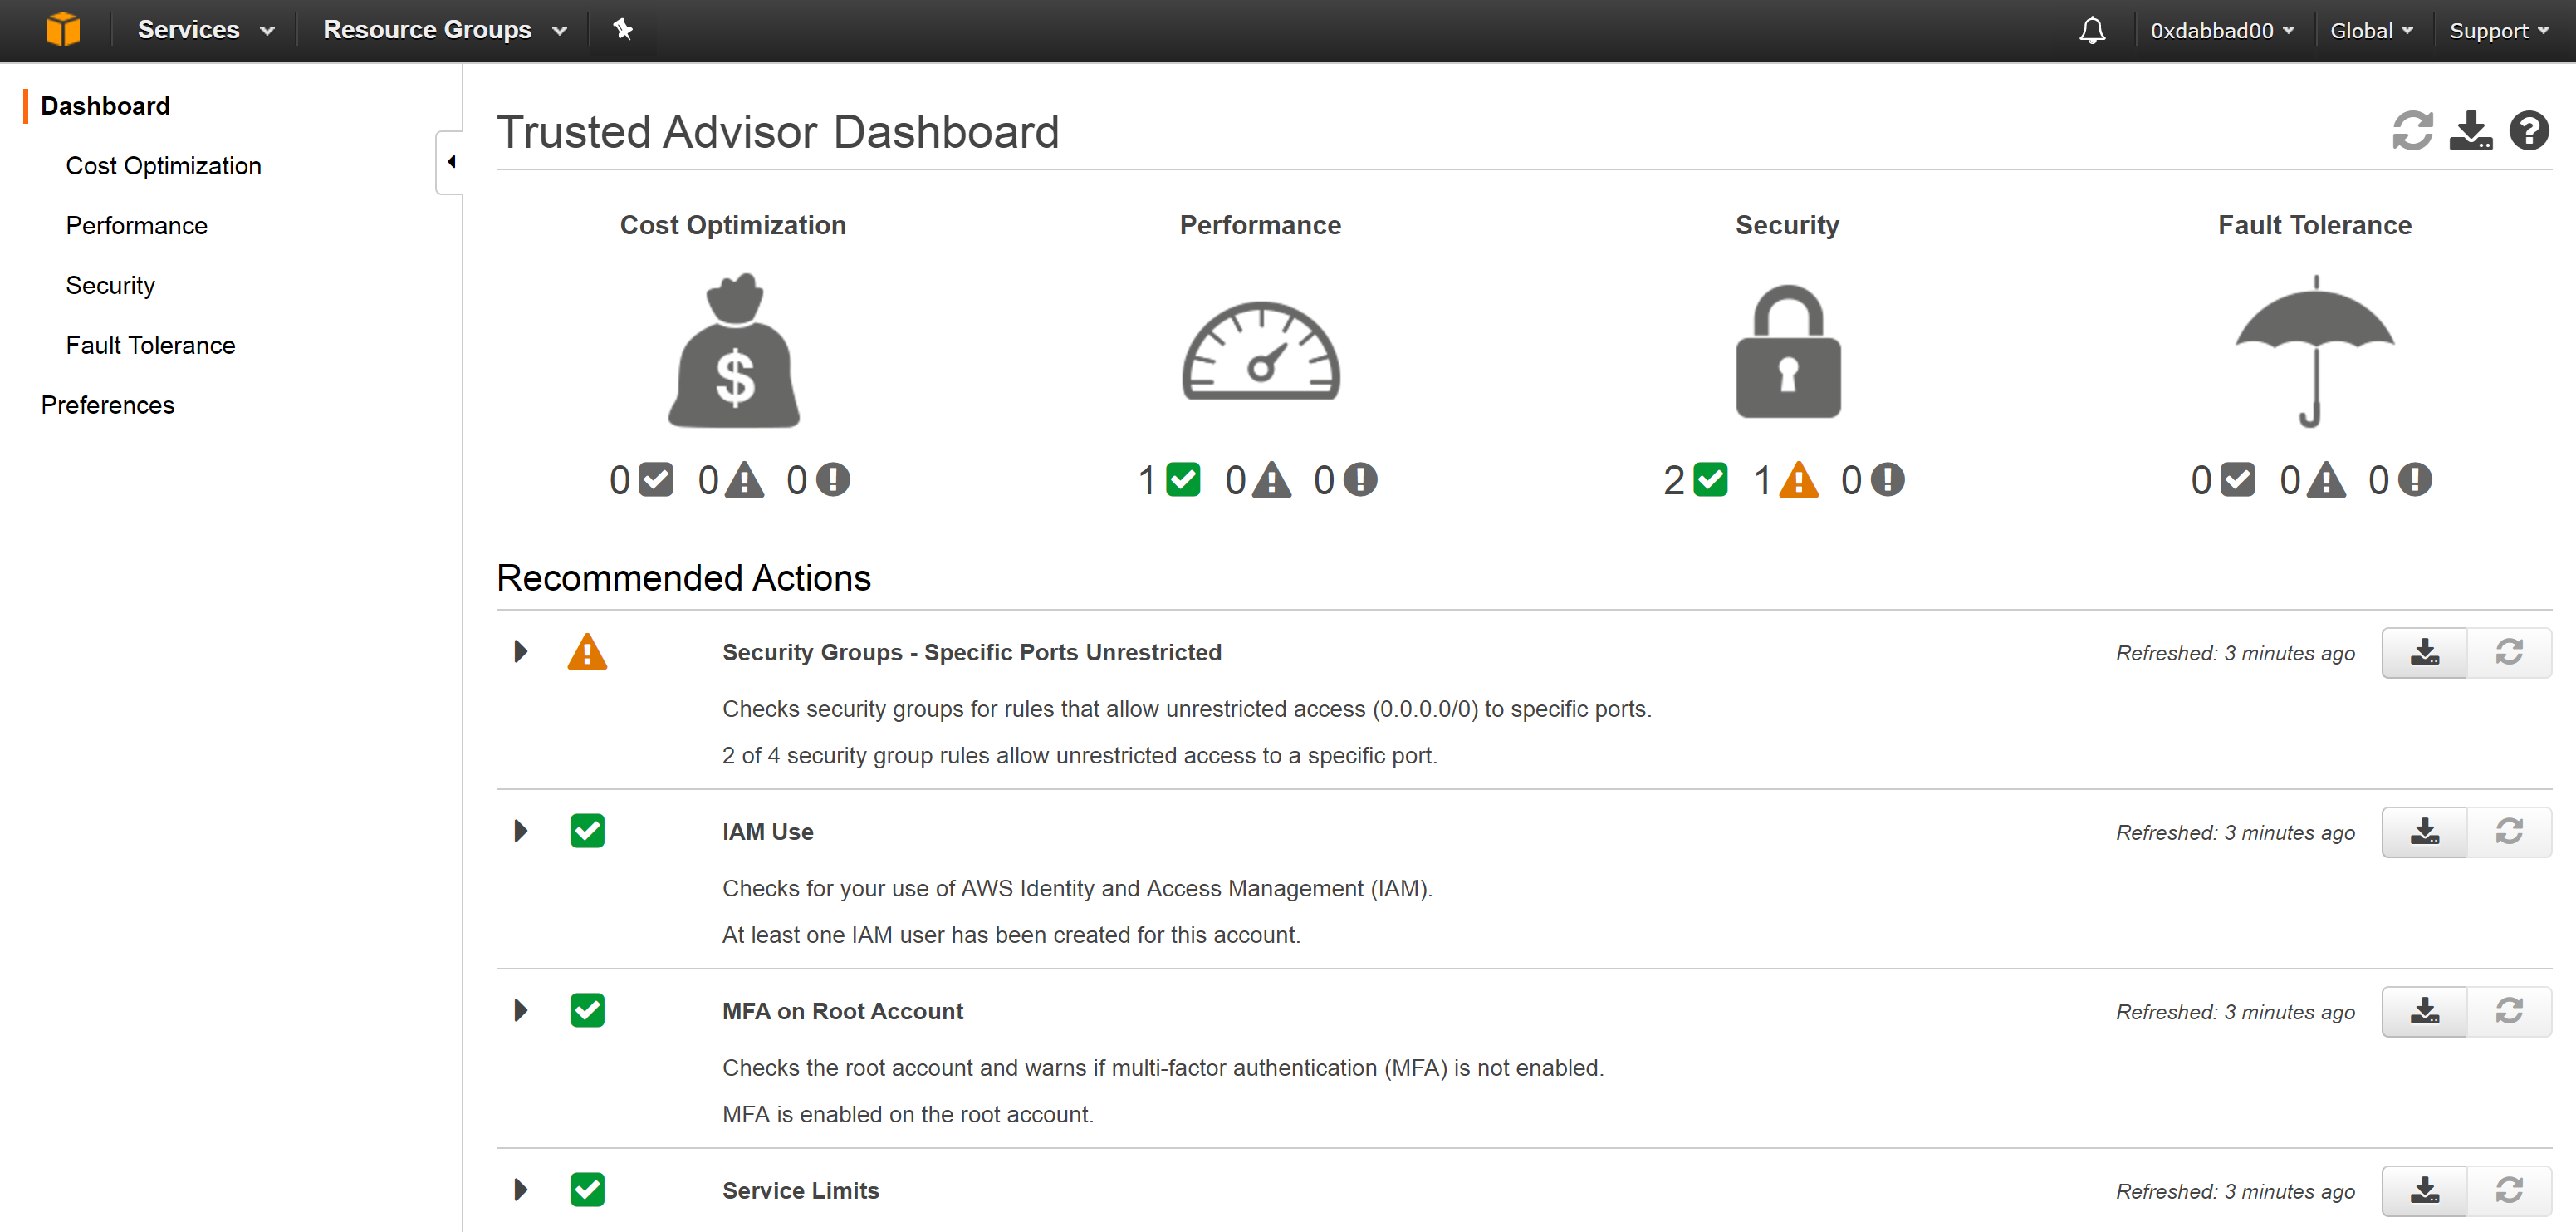Expand the IAM Use row

(520, 831)
